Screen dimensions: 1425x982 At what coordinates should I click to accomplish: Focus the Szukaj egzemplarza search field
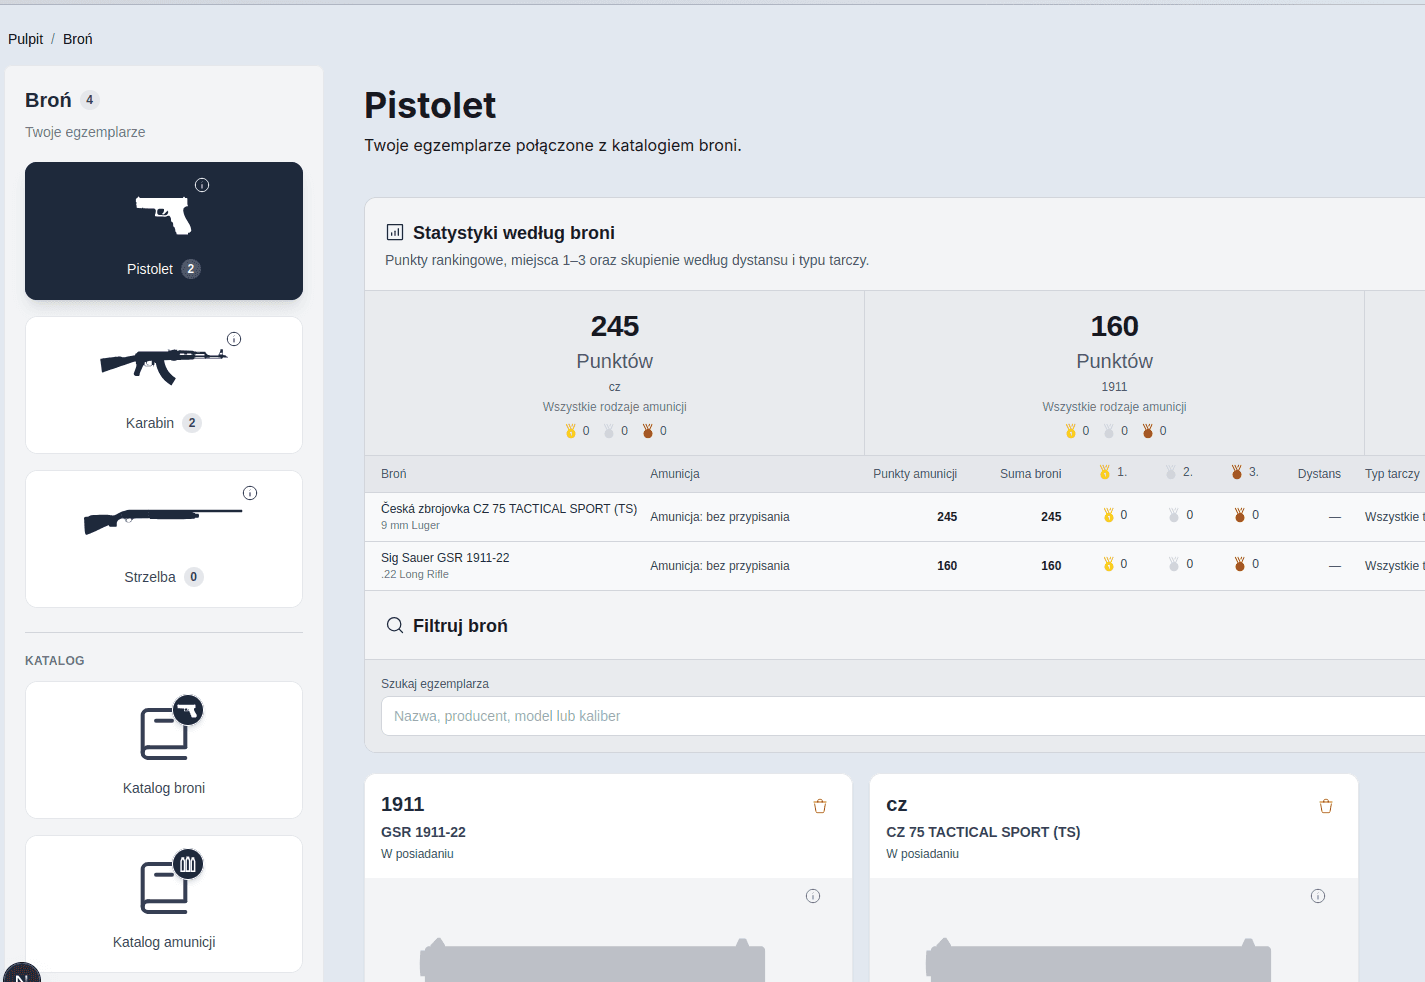[903, 716]
